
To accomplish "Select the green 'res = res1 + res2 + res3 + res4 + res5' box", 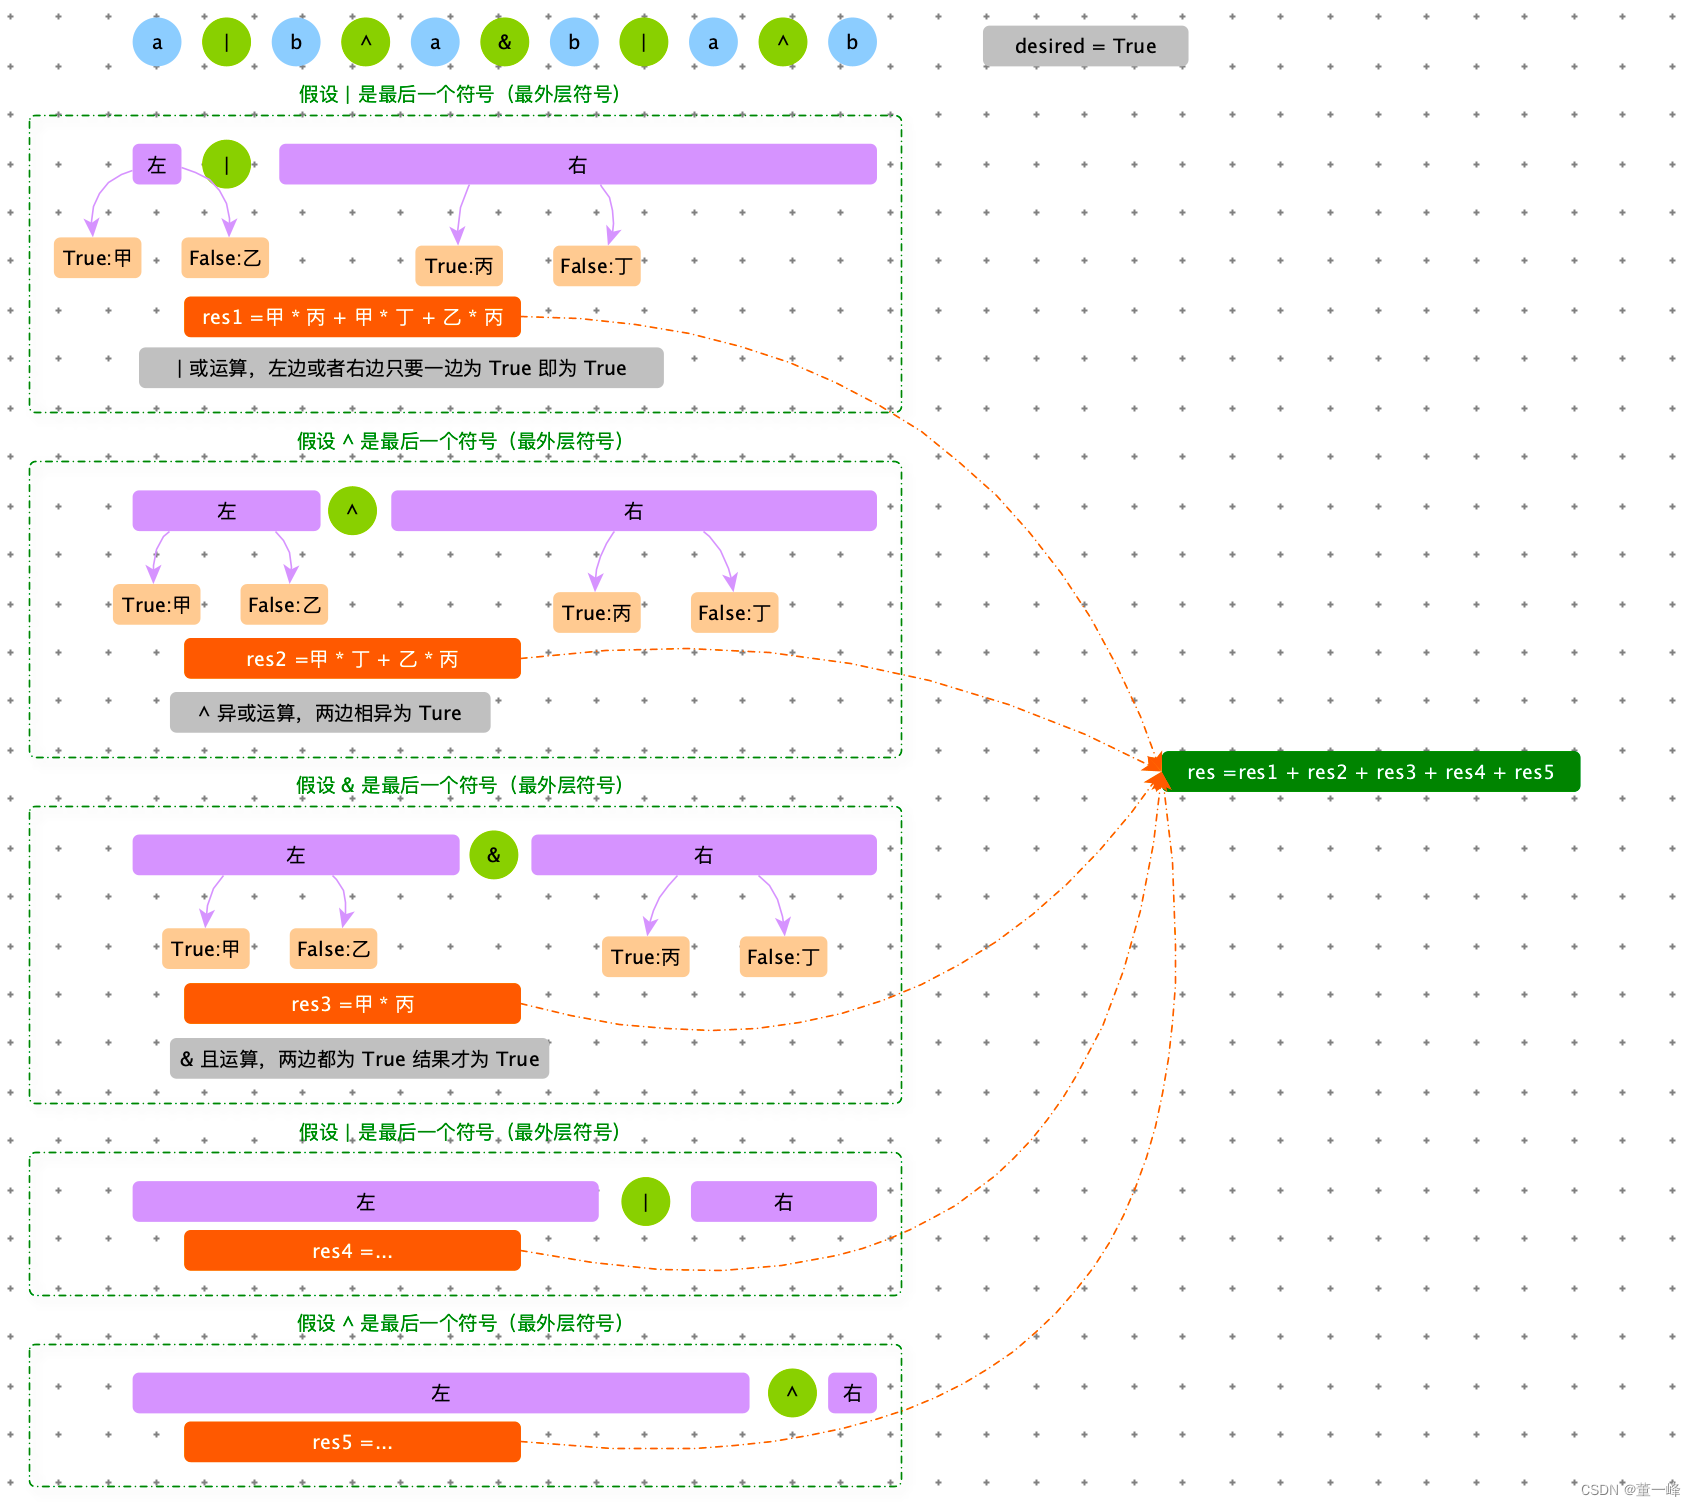I will tap(1370, 772).
